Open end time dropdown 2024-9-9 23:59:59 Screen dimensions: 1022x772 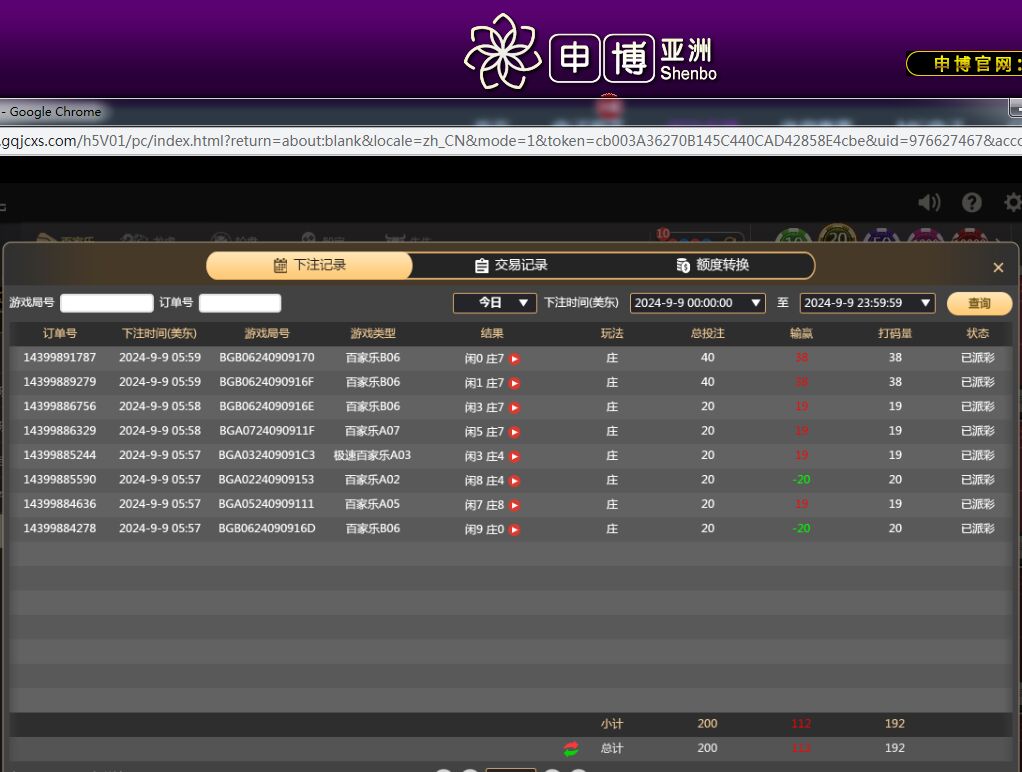pyautogui.click(x=867, y=303)
